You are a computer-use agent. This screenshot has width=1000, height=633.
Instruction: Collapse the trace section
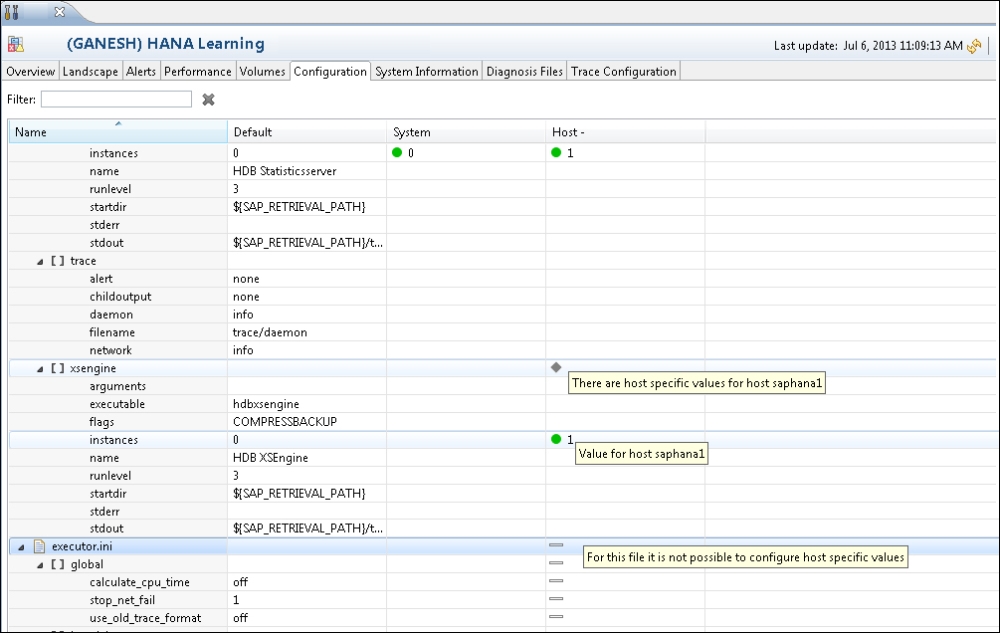40,261
